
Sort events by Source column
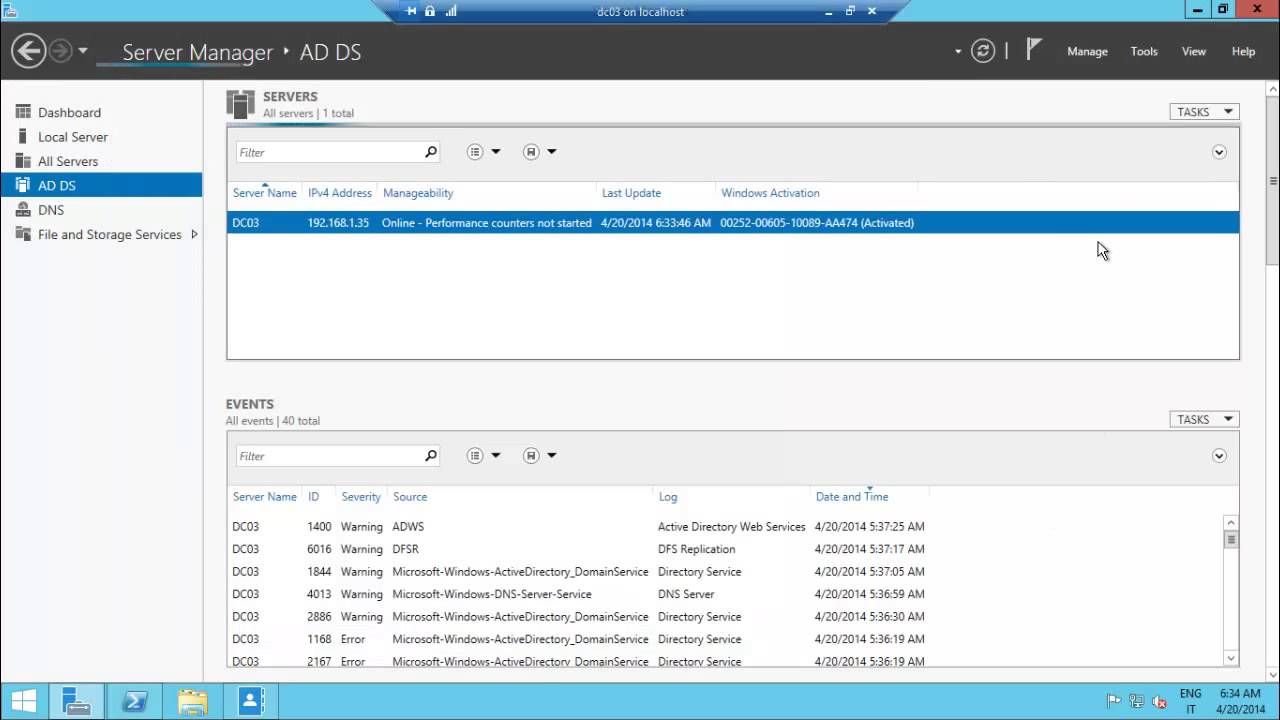(x=410, y=497)
